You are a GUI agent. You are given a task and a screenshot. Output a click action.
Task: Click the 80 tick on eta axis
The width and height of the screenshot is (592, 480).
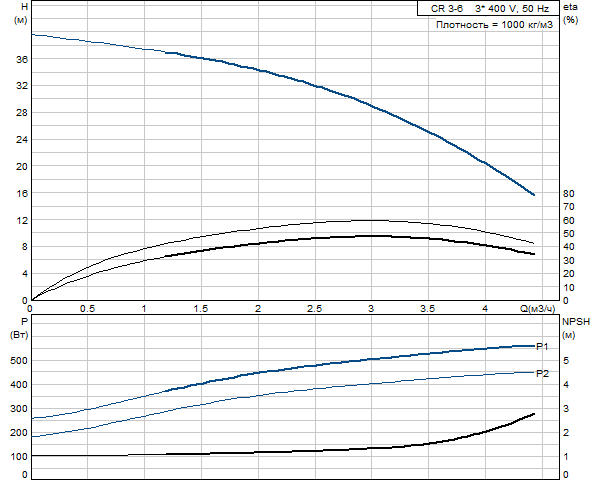(x=569, y=194)
